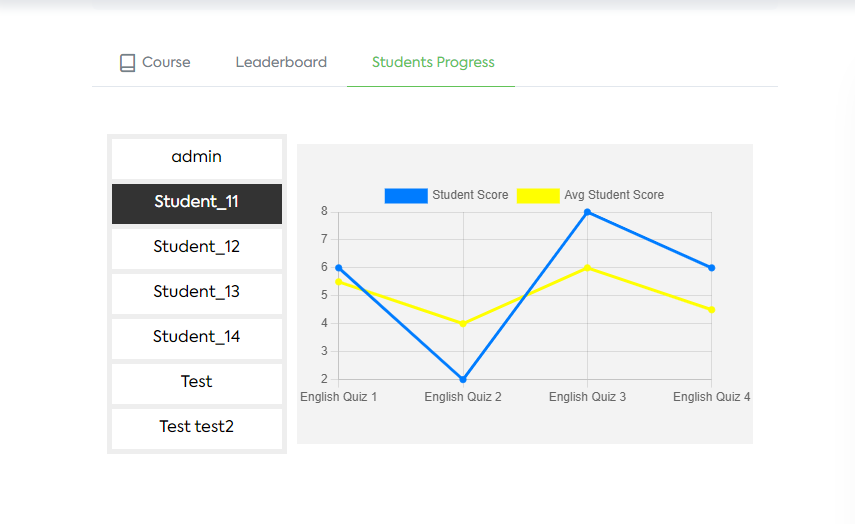Click the yellow average point at English Quiz 2
This screenshot has width=855, height=524.
click(463, 323)
